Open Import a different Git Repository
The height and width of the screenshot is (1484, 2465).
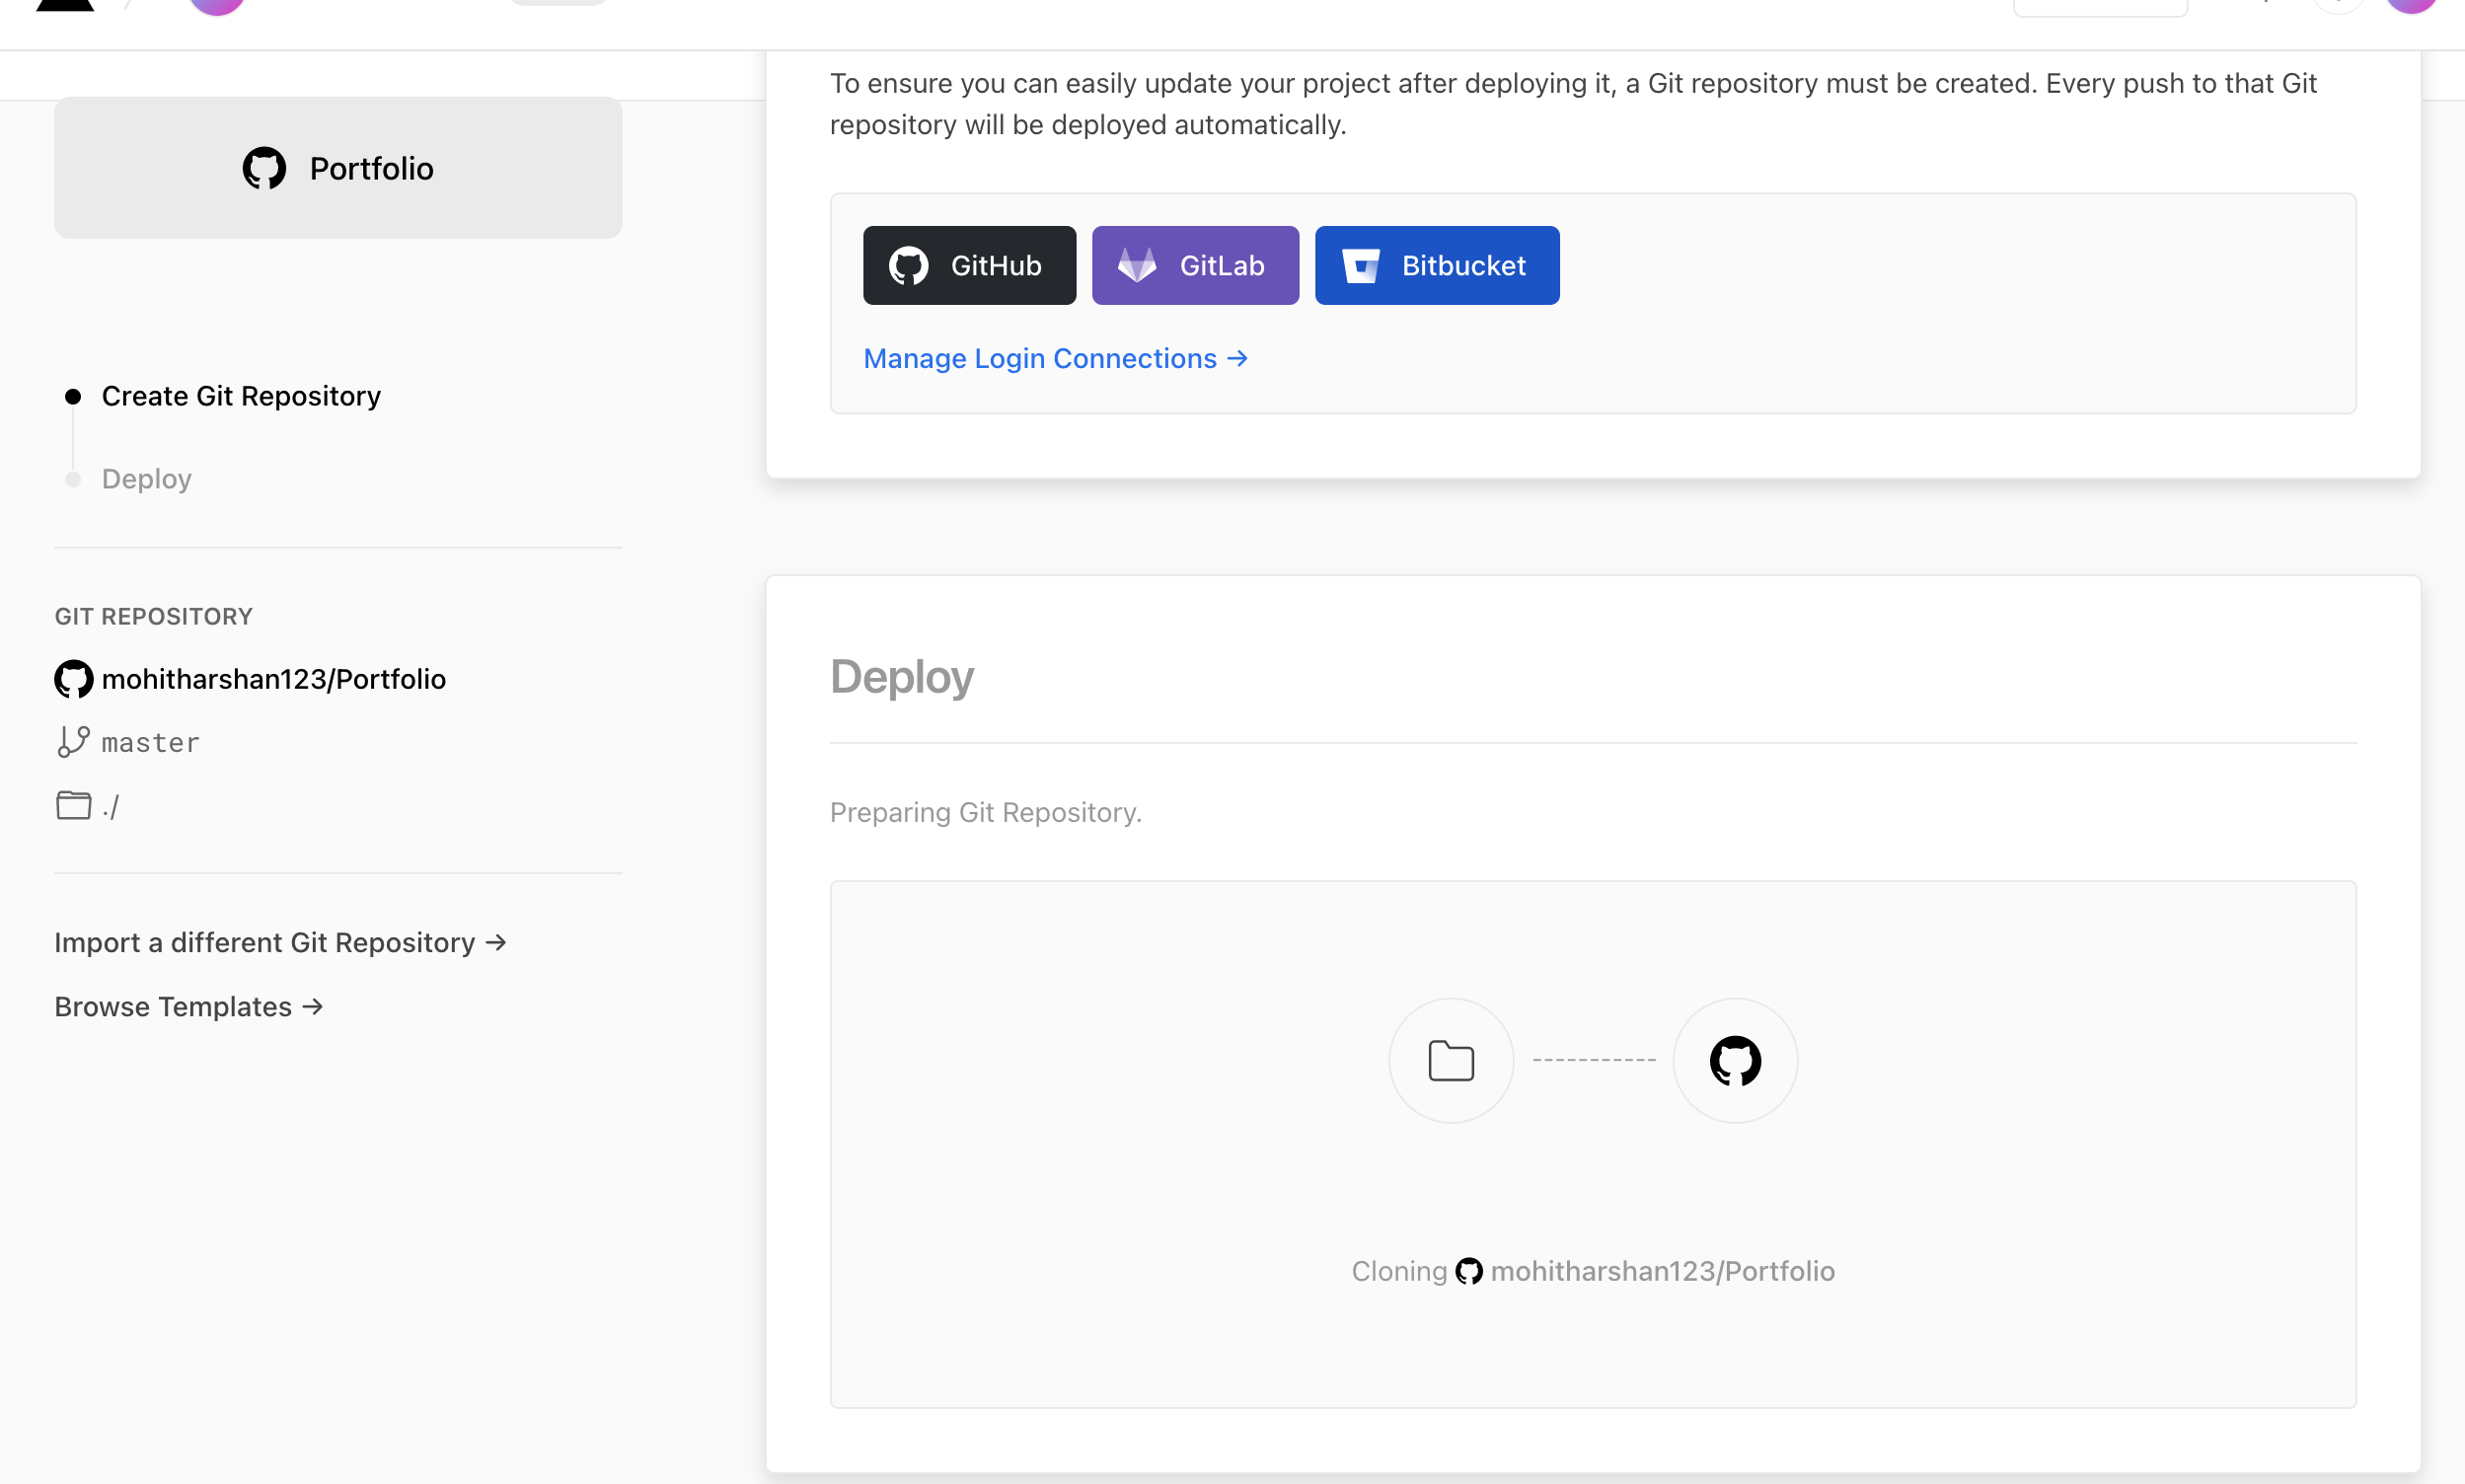[x=281, y=942]
